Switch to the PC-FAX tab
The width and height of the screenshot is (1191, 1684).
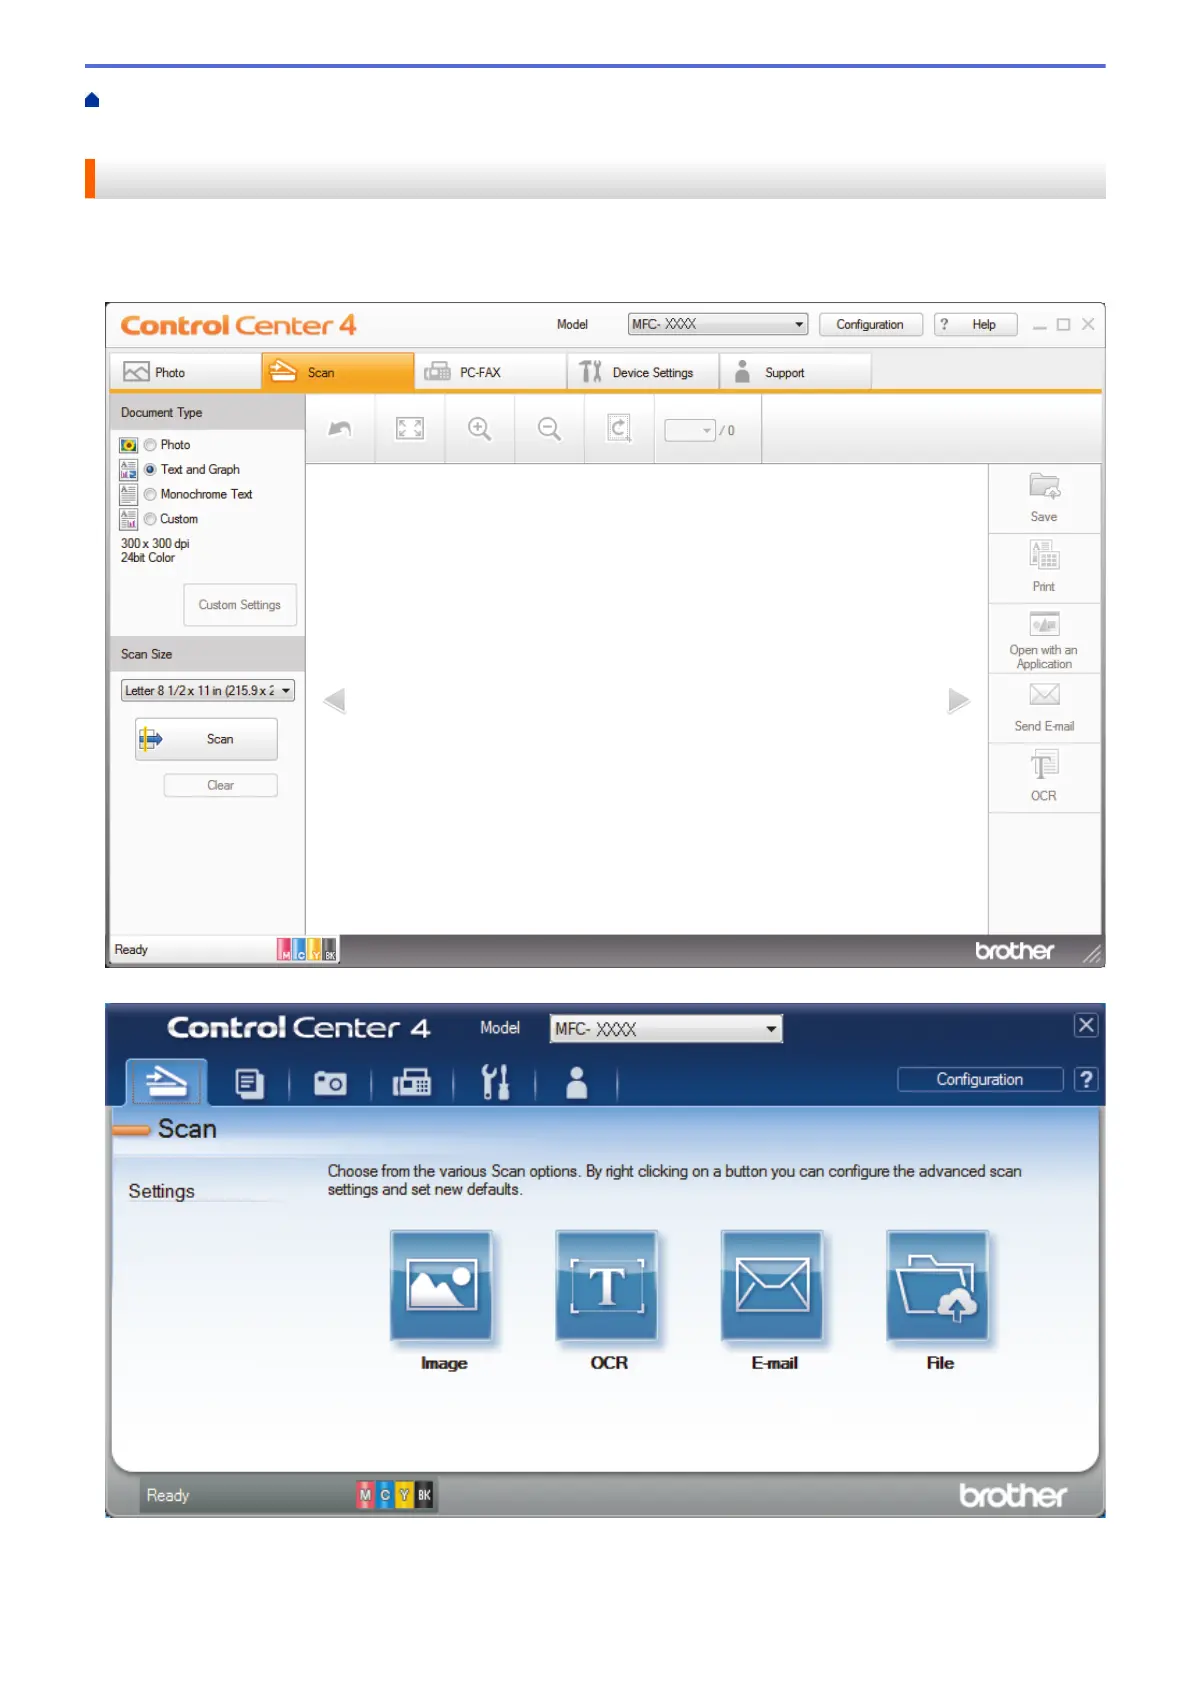tap(490, 372)
